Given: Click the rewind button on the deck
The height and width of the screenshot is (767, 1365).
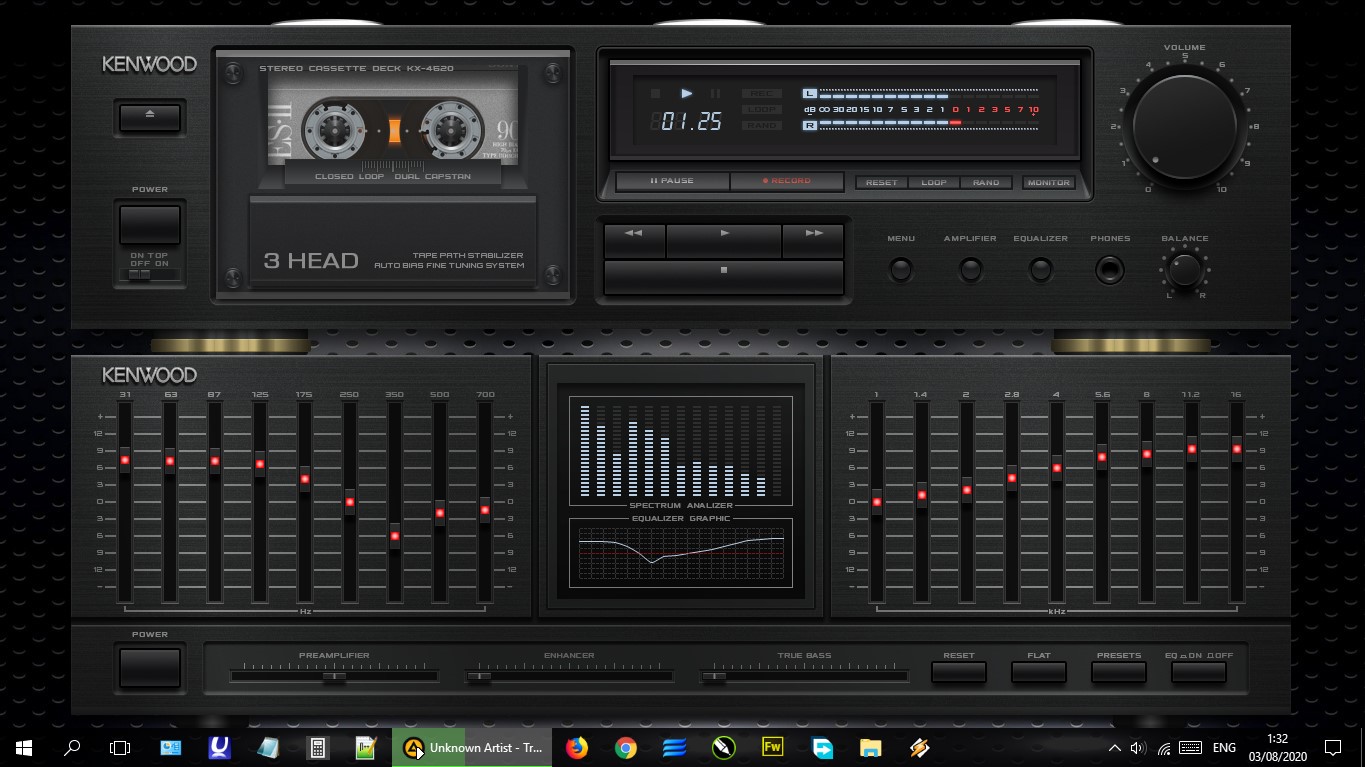Looking at the screenshot, I should 634,240.
